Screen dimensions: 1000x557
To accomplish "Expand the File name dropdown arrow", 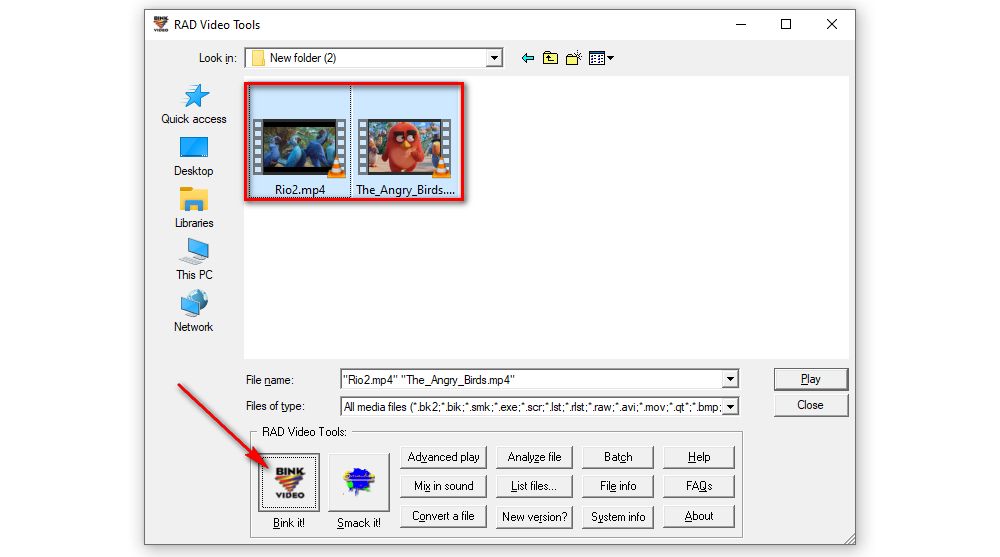I will (730, 380).
